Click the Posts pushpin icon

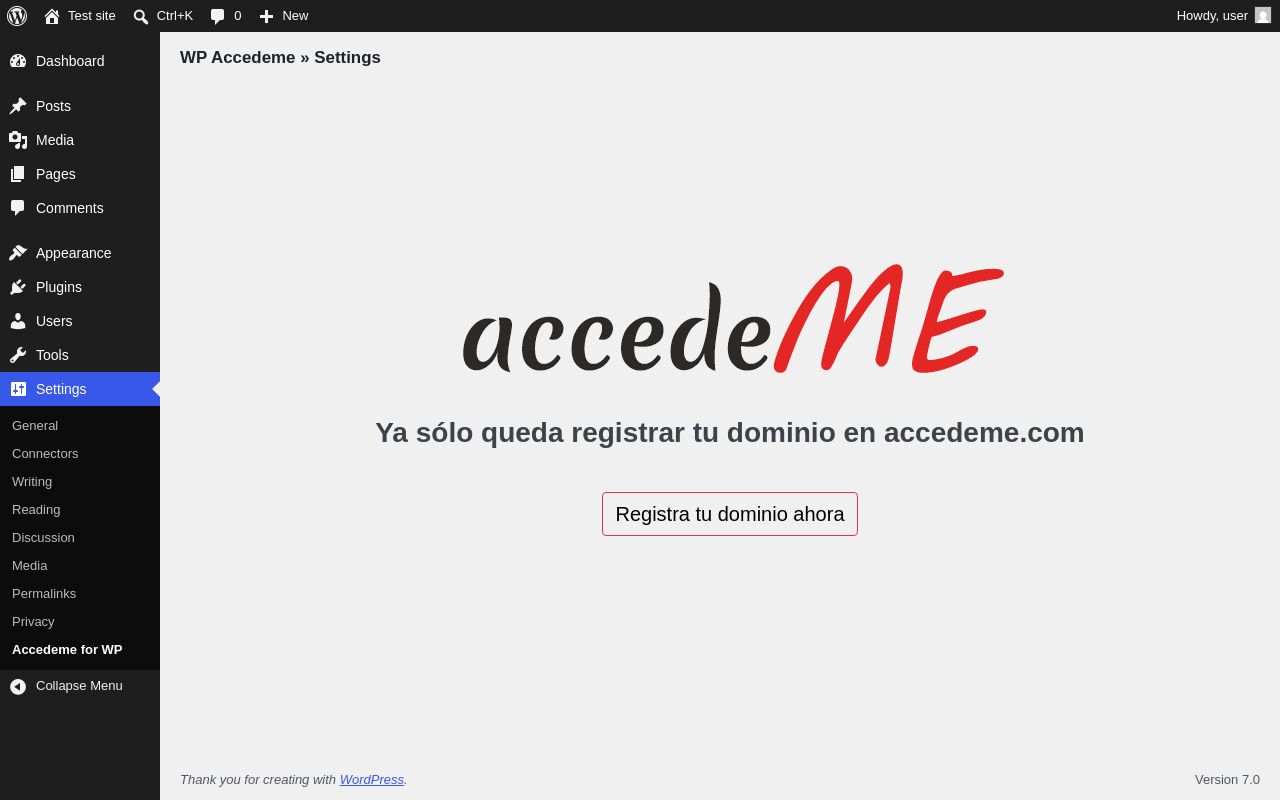(18, 106)
